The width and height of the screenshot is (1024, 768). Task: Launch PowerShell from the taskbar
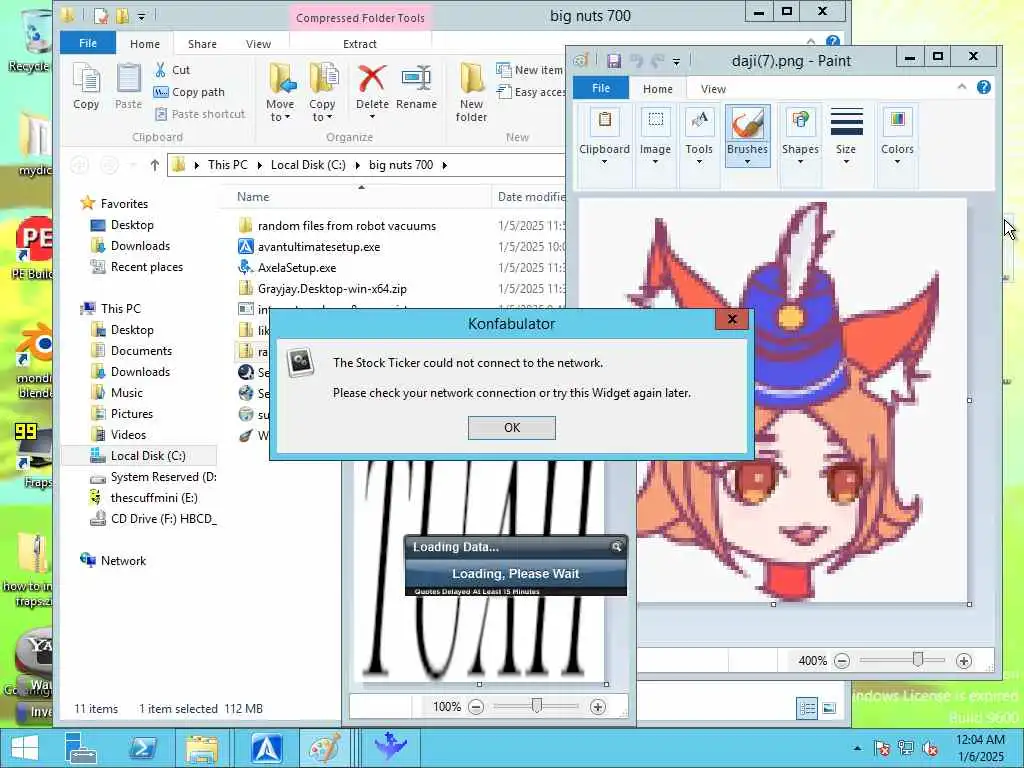142,748
